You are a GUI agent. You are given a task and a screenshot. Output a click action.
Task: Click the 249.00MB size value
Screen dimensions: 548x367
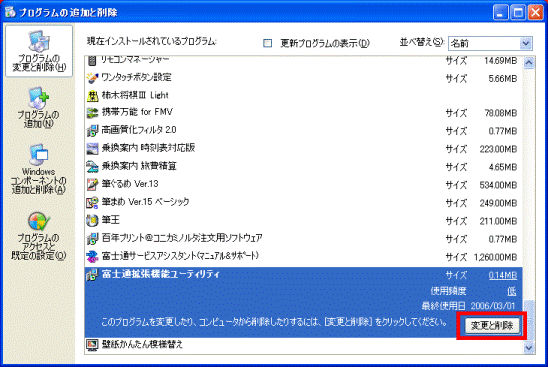498,203
